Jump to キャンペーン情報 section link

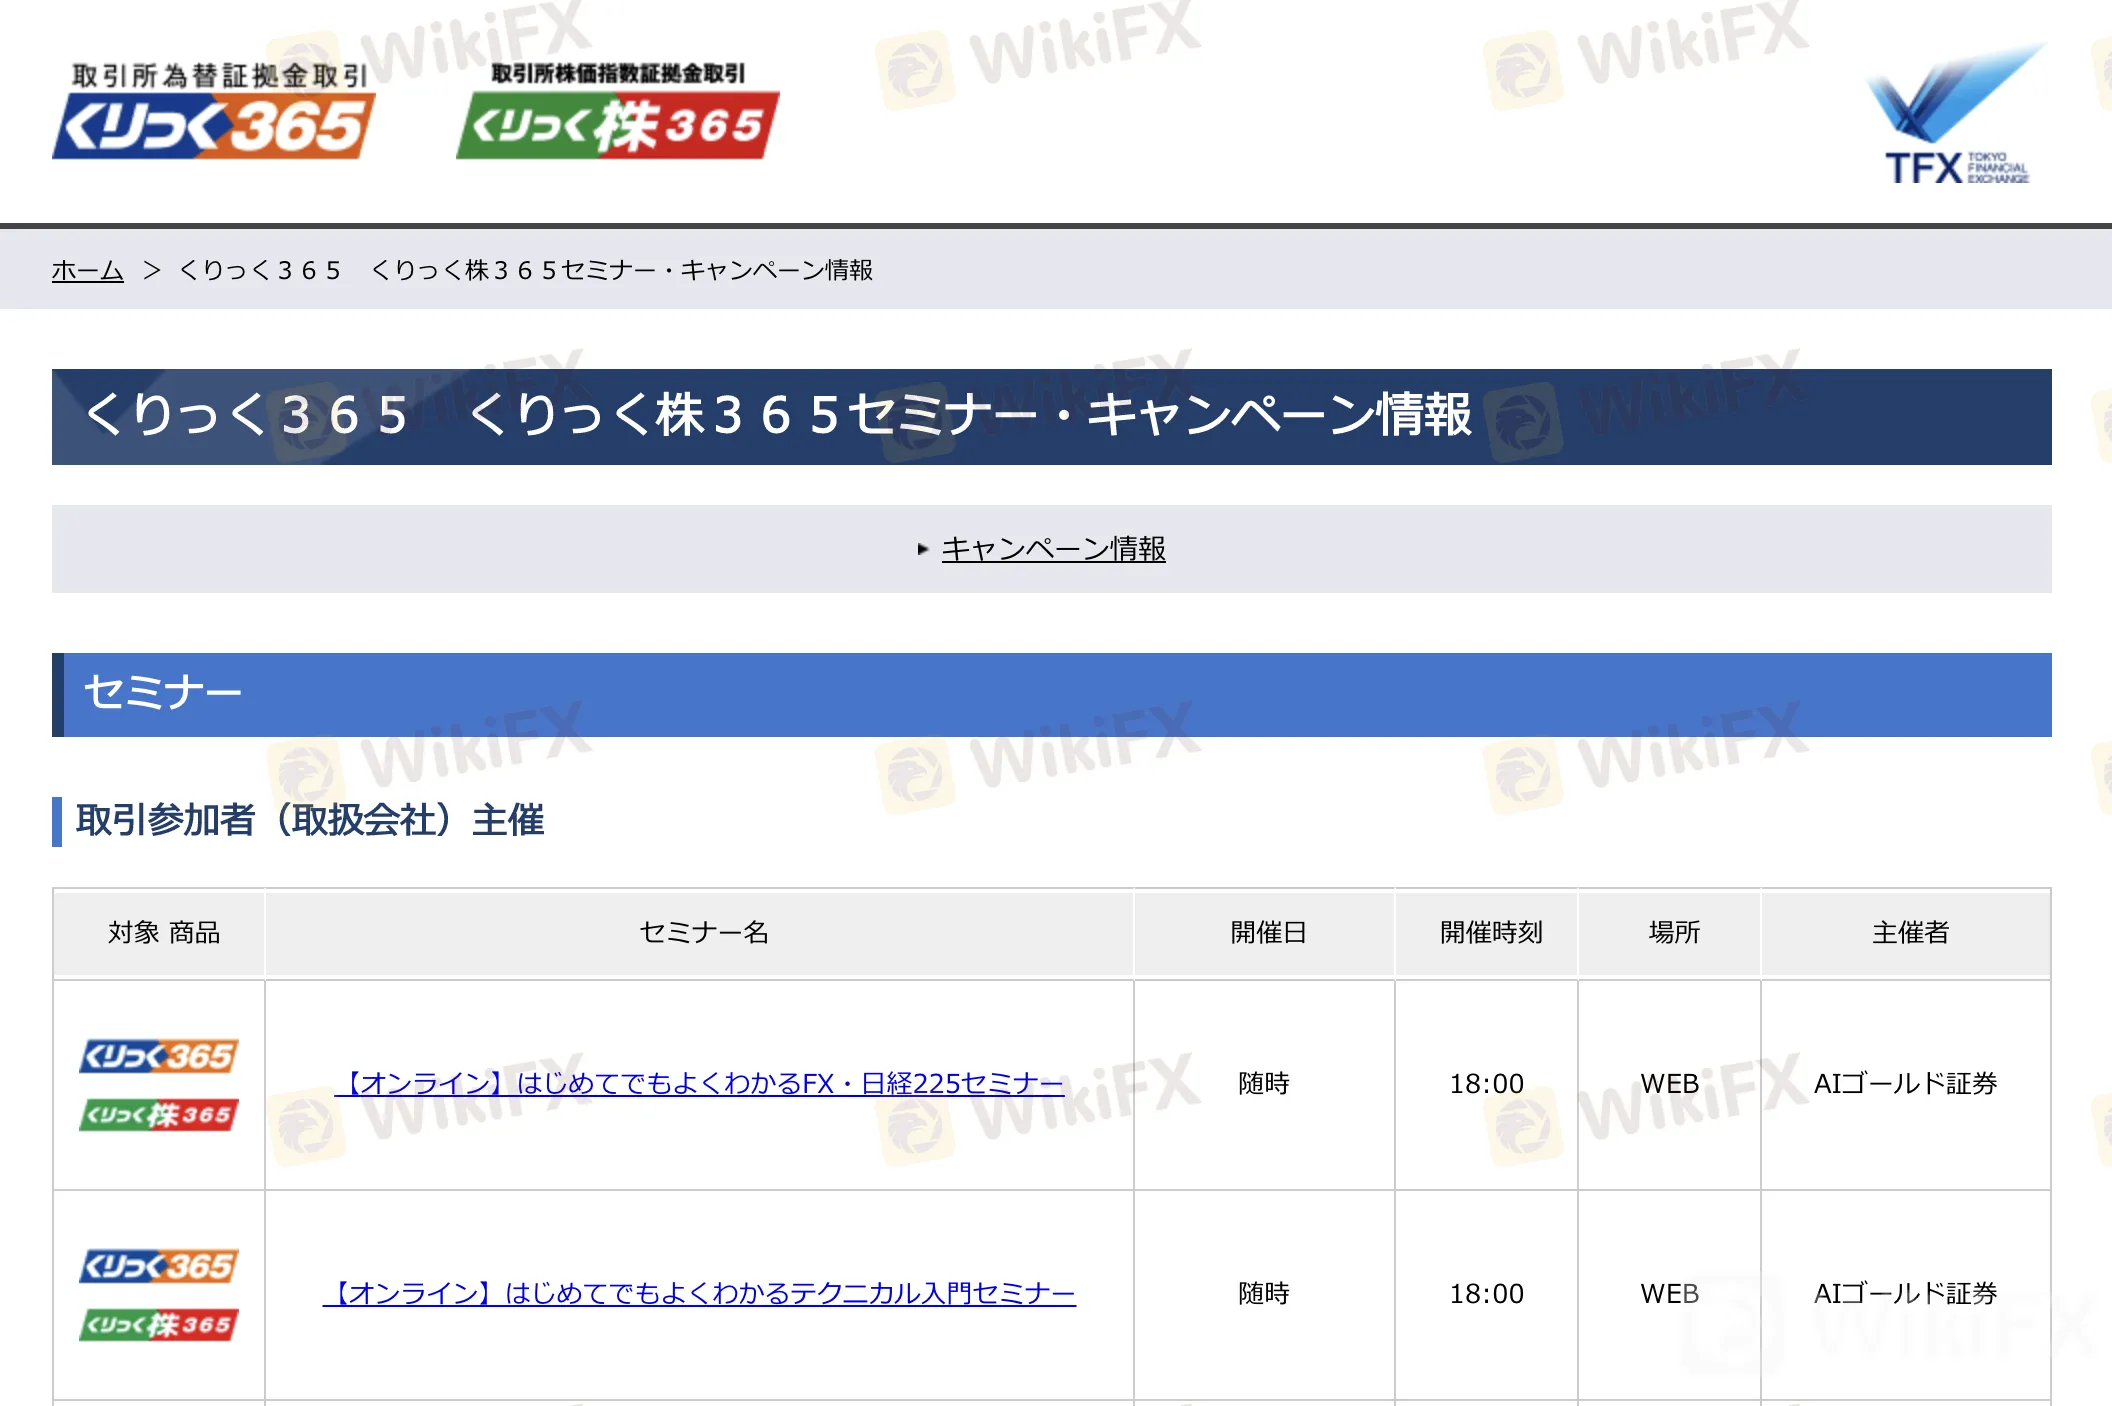(1053, 549)
